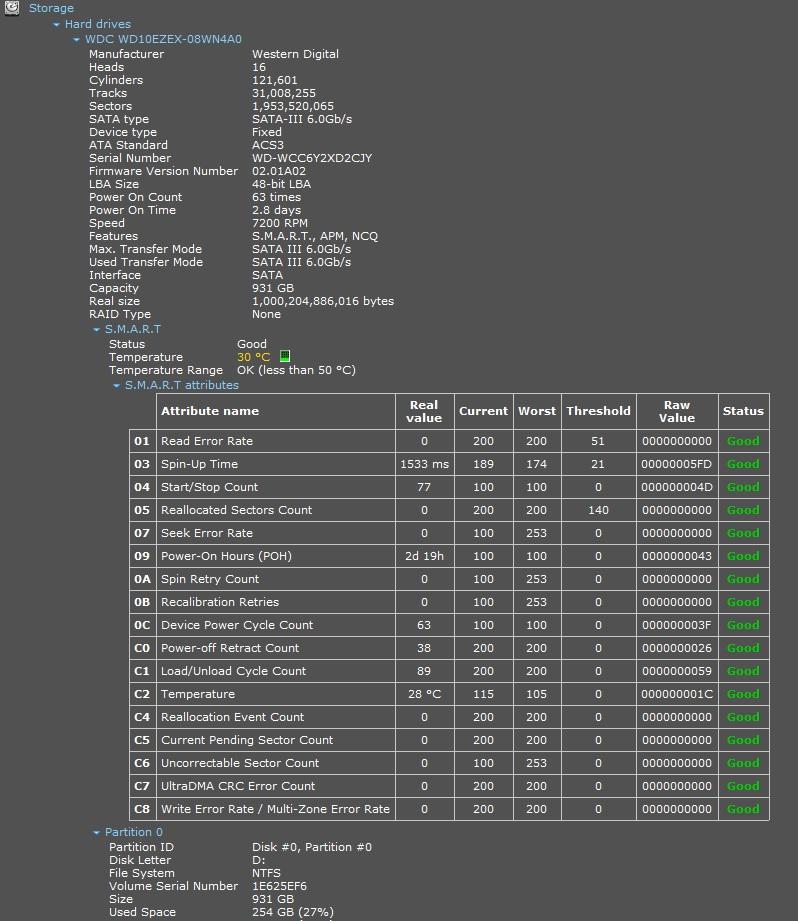The height and width of the screenshot is (921, 798).
Task: Click the 7200 RPM speed value
Action: coord(280,223)
